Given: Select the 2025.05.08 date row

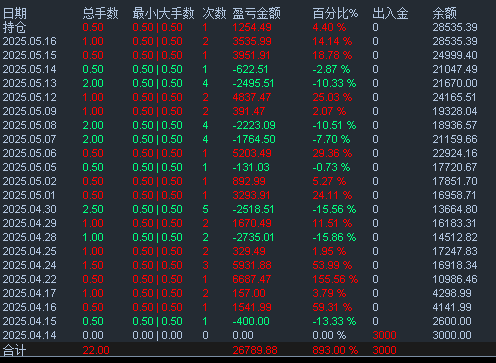Looking at the screenshot, I should [x=30, y=125].
